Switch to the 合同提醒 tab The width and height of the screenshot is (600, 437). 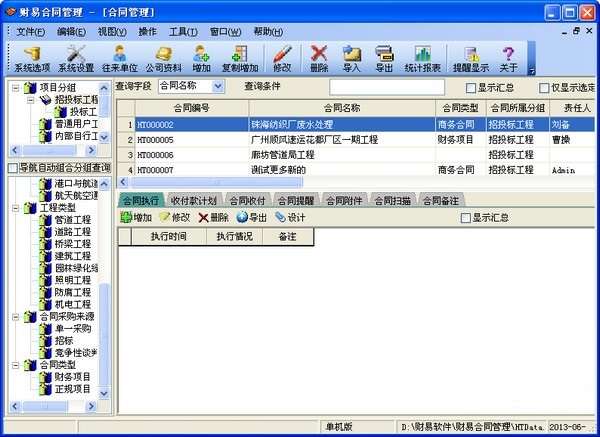click(x=295, y=201)
